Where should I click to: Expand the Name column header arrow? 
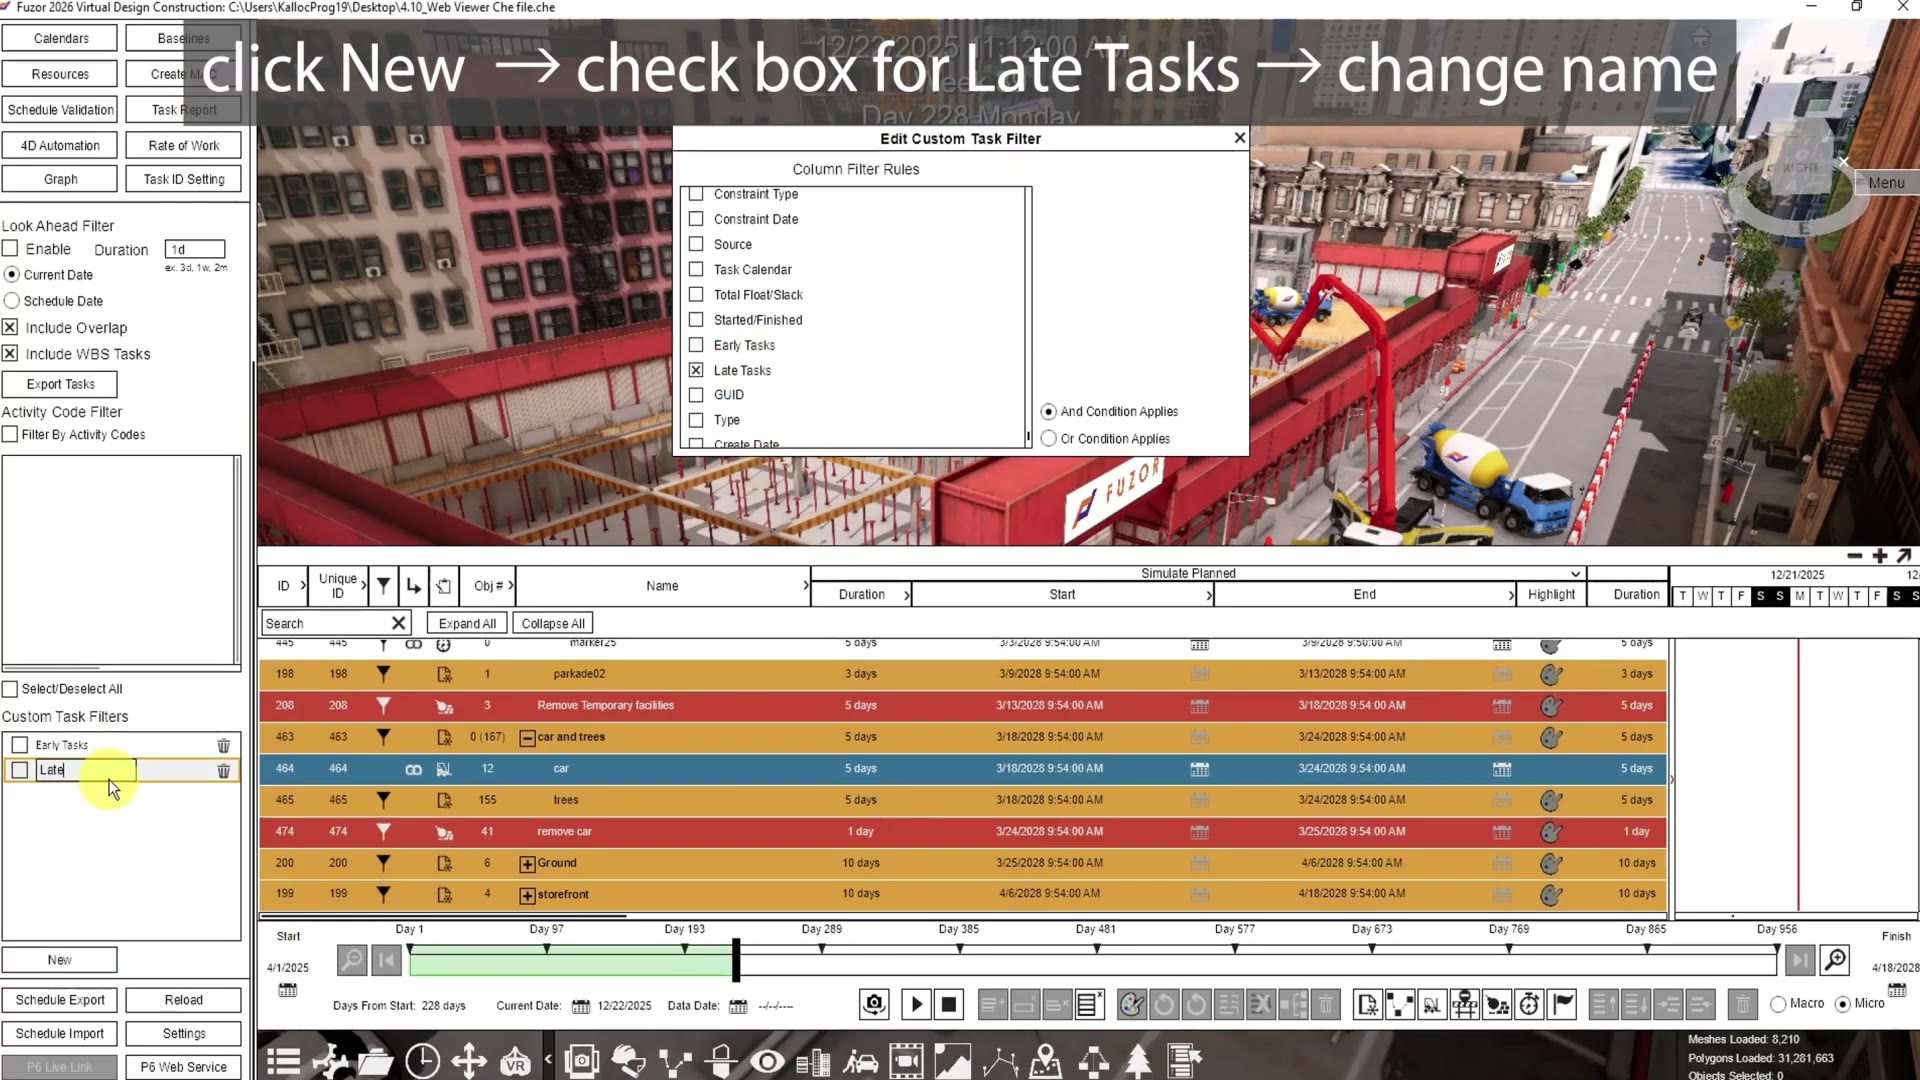pos(806,586)
